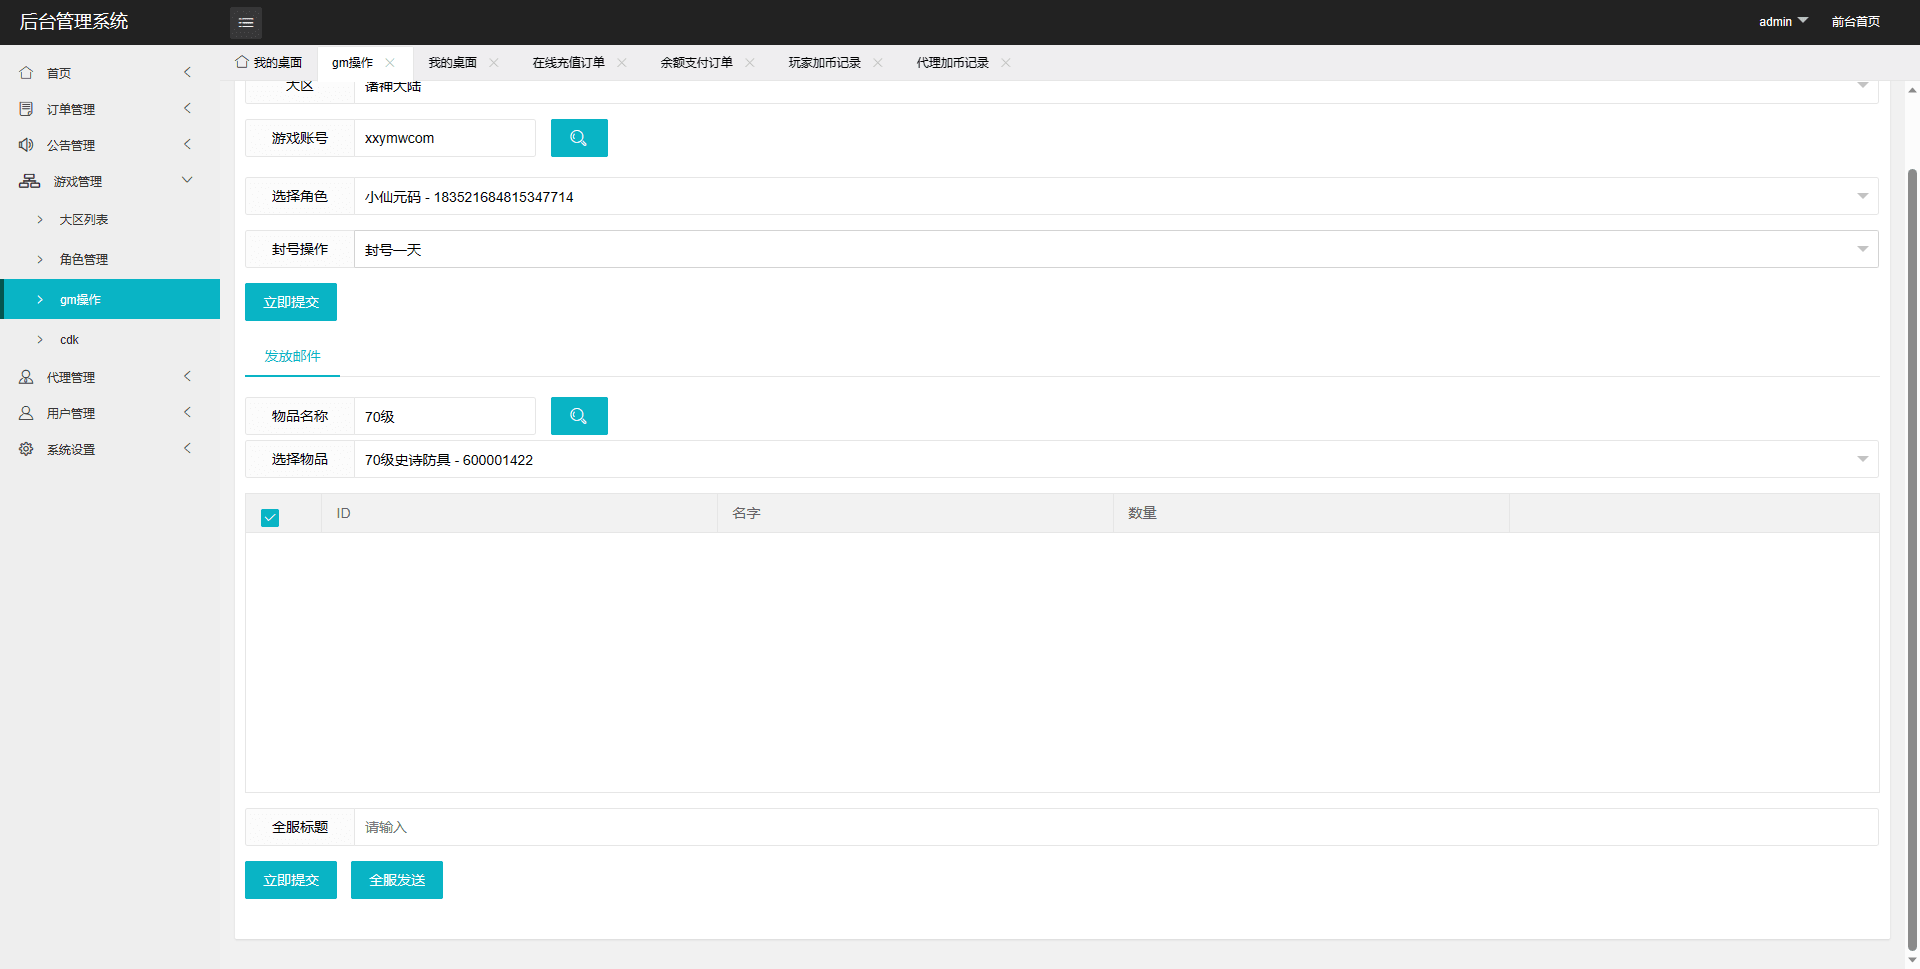
Task: Switch to the 余额支付订单 tab
Action: (x=696, y=62)
